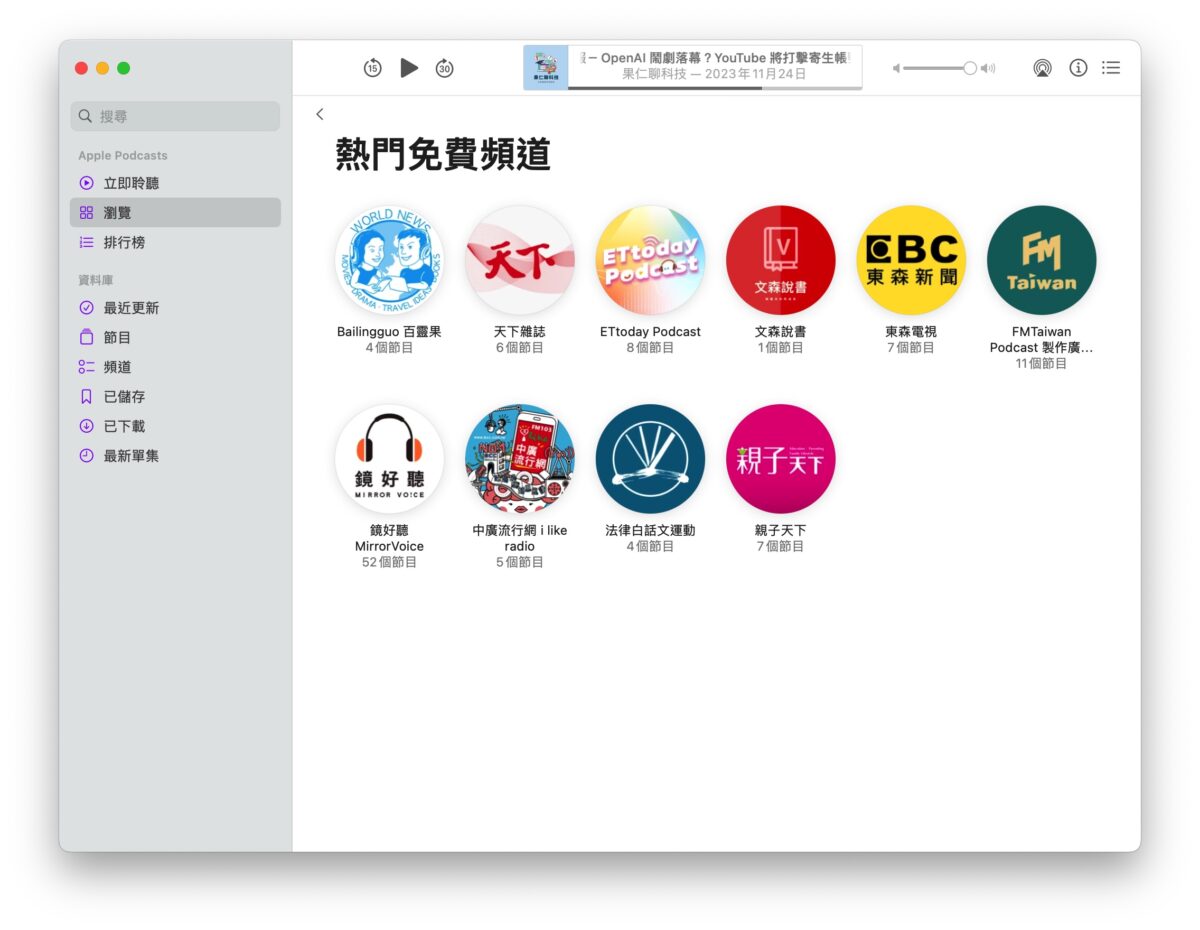
Task: Open FM Taiwan channel artwork
Action: [x=1041, y=260]
